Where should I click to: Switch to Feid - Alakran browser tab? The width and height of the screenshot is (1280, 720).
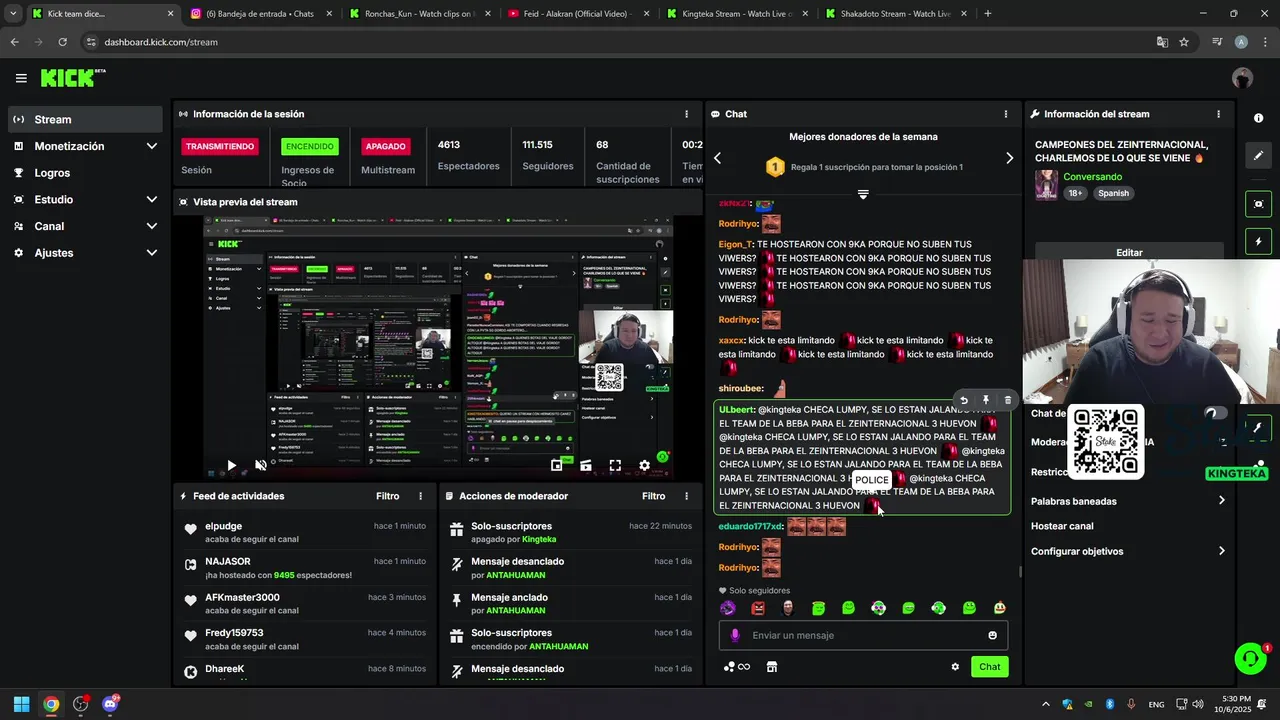[579, 14]
